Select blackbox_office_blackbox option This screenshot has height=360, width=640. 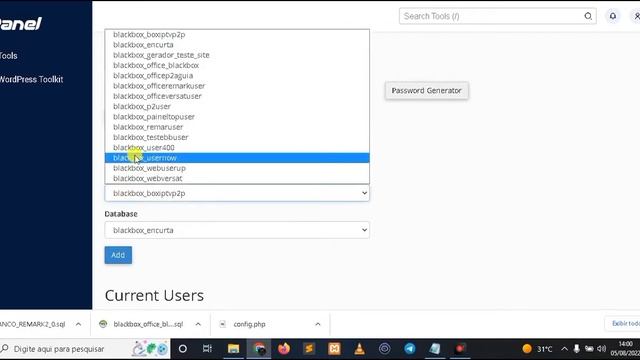tap(237, 65)
